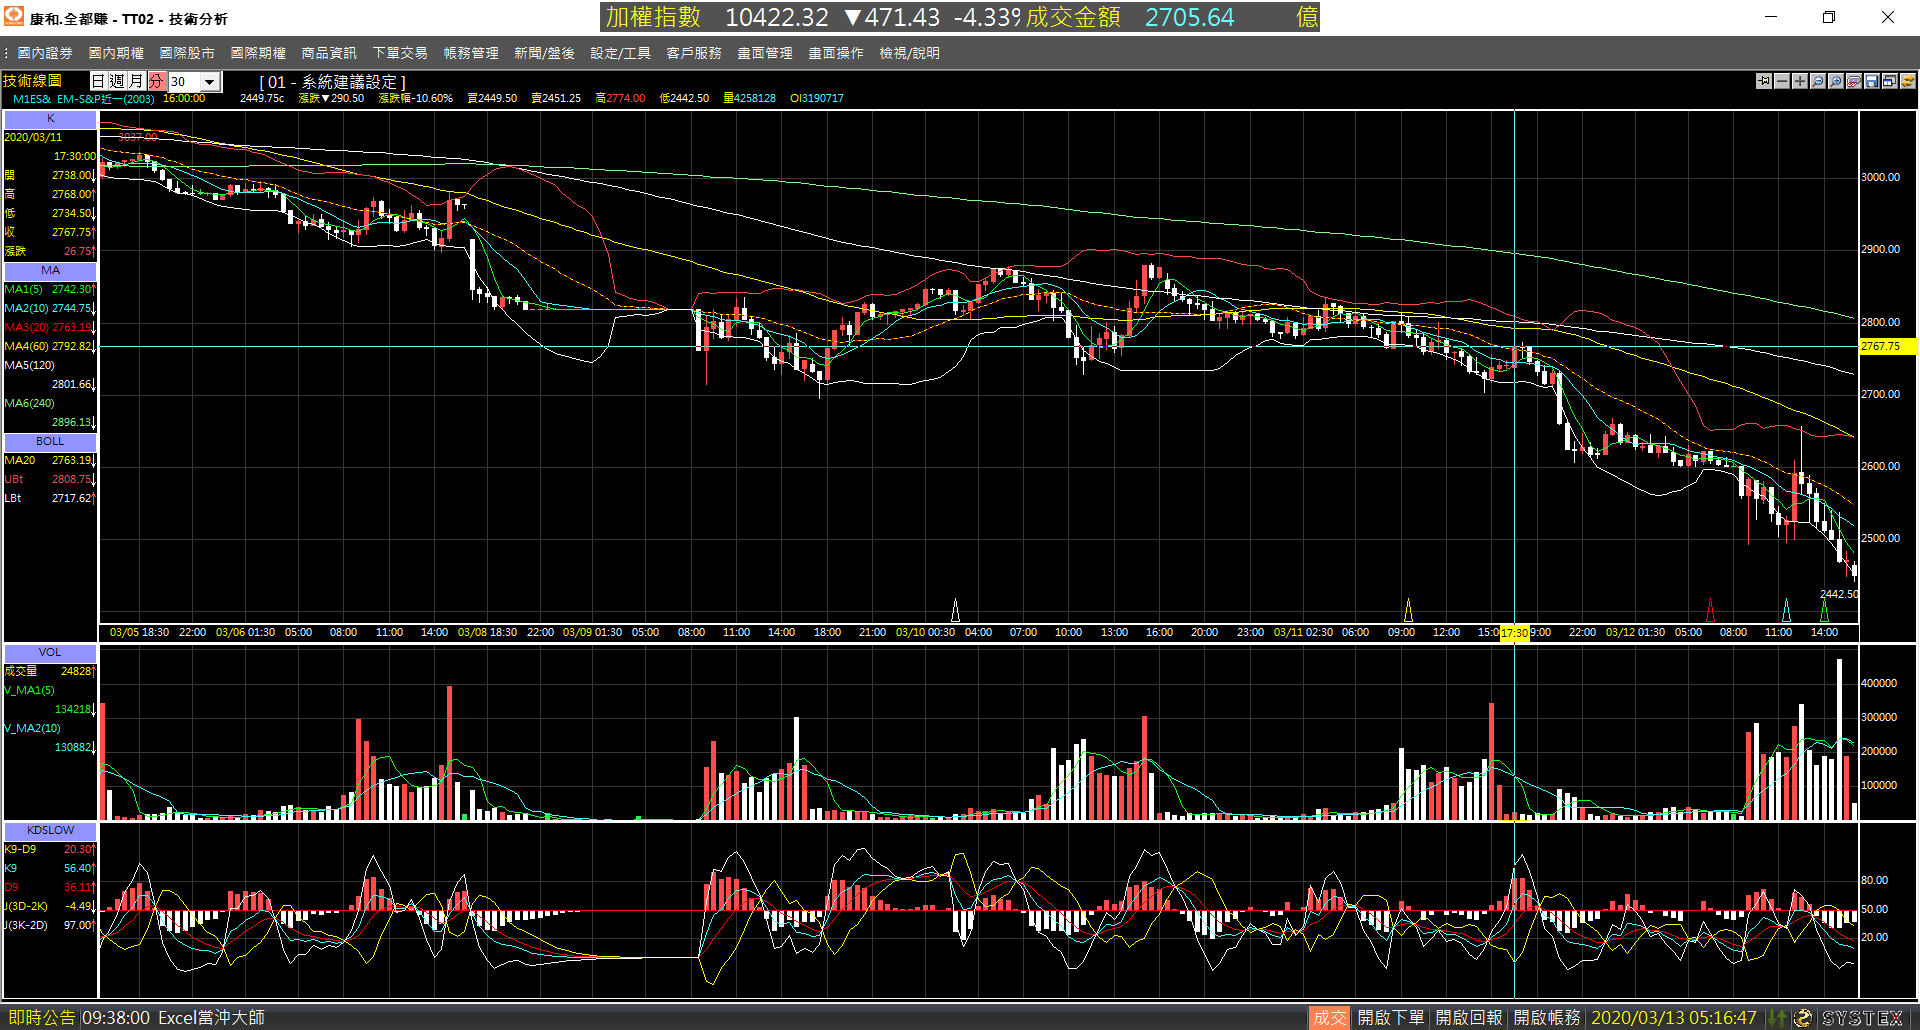Open the 商品資訊 menu
Viewport: 1920px width, 1030px height.
click(329, 53)
